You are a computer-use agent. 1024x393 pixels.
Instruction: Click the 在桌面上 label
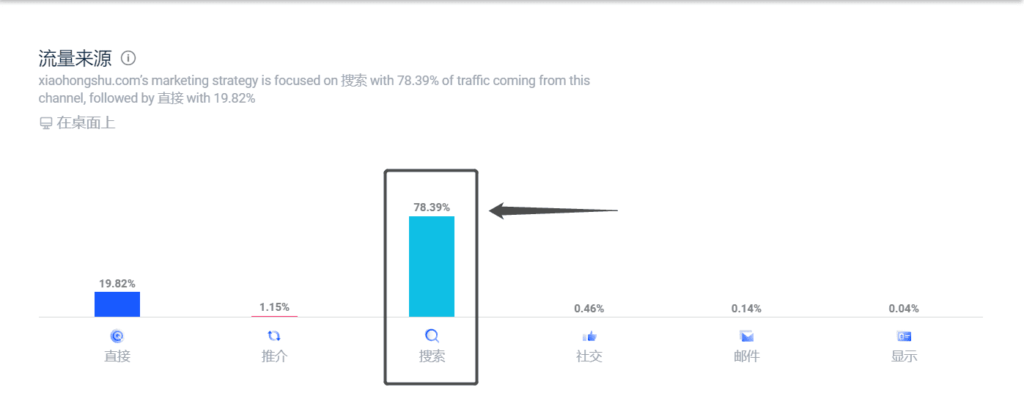tap(86, 123)
